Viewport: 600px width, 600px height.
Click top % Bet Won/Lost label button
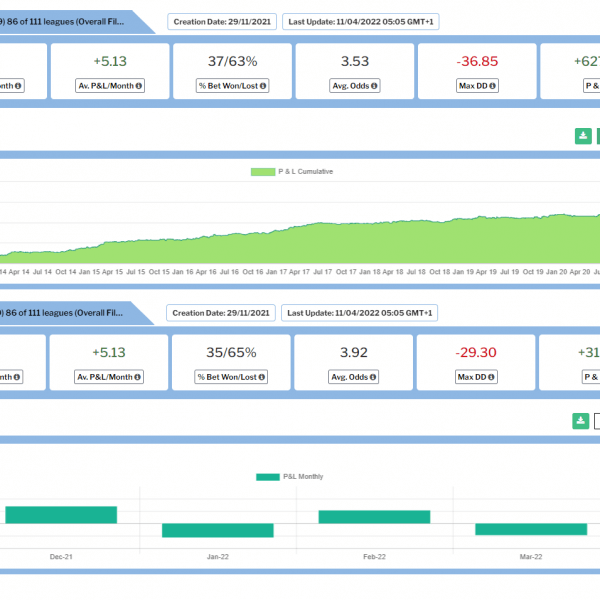coord(232,86)
